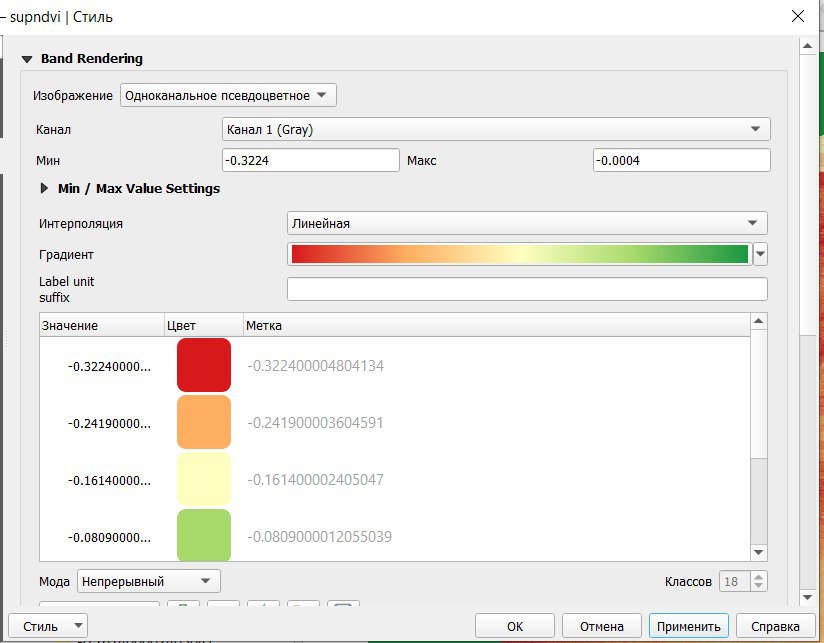Expand Min / Max Value Settings
The height and width of the screenshot is (643, 824).
(45, 189)
